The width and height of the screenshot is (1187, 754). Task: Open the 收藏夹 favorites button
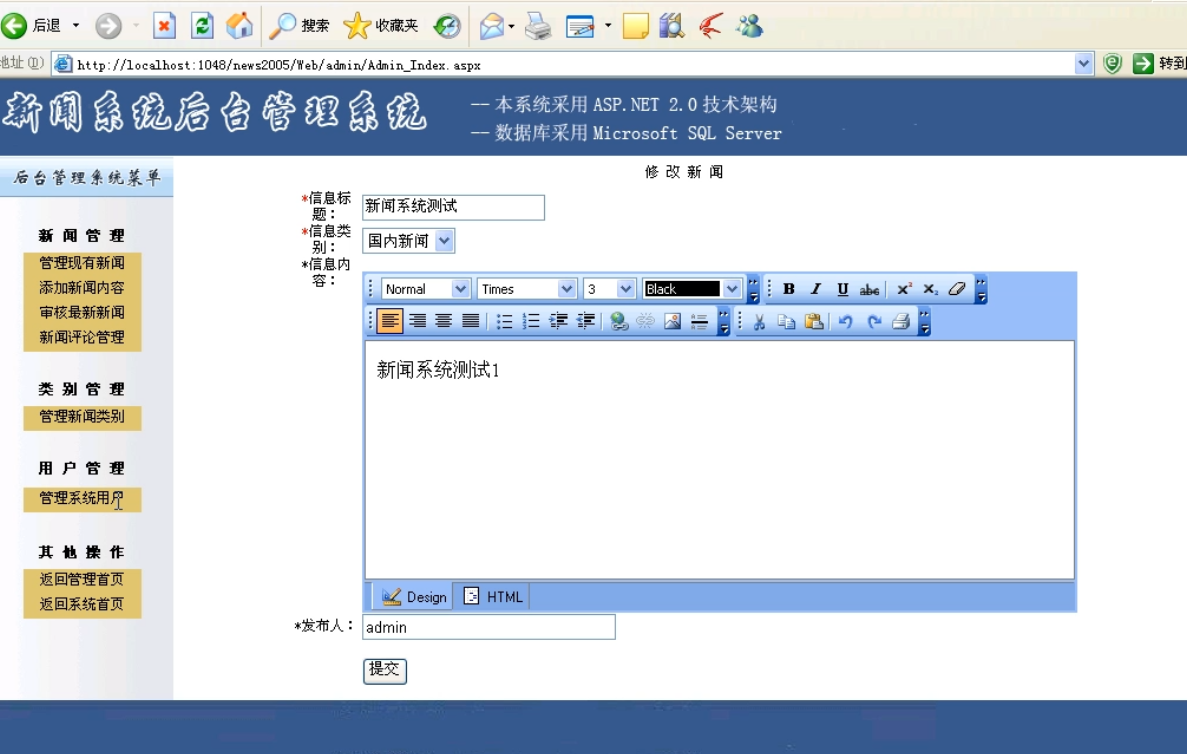[381, 26]
